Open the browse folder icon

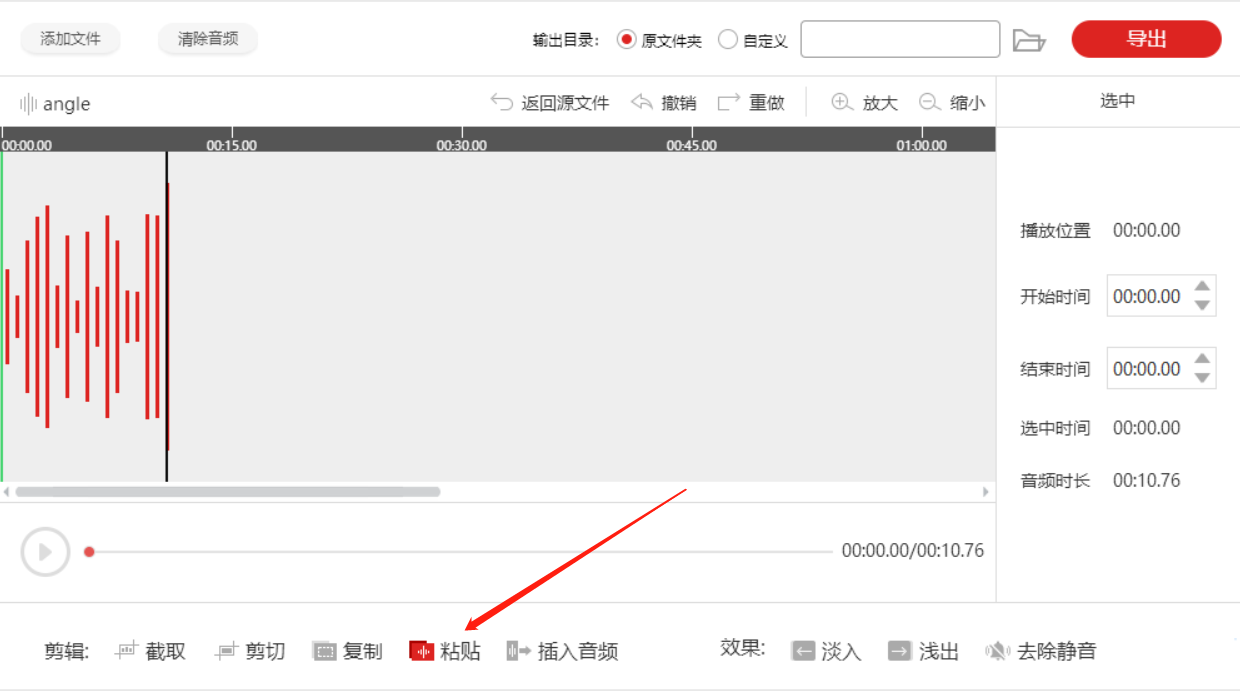coord(1029,41)
